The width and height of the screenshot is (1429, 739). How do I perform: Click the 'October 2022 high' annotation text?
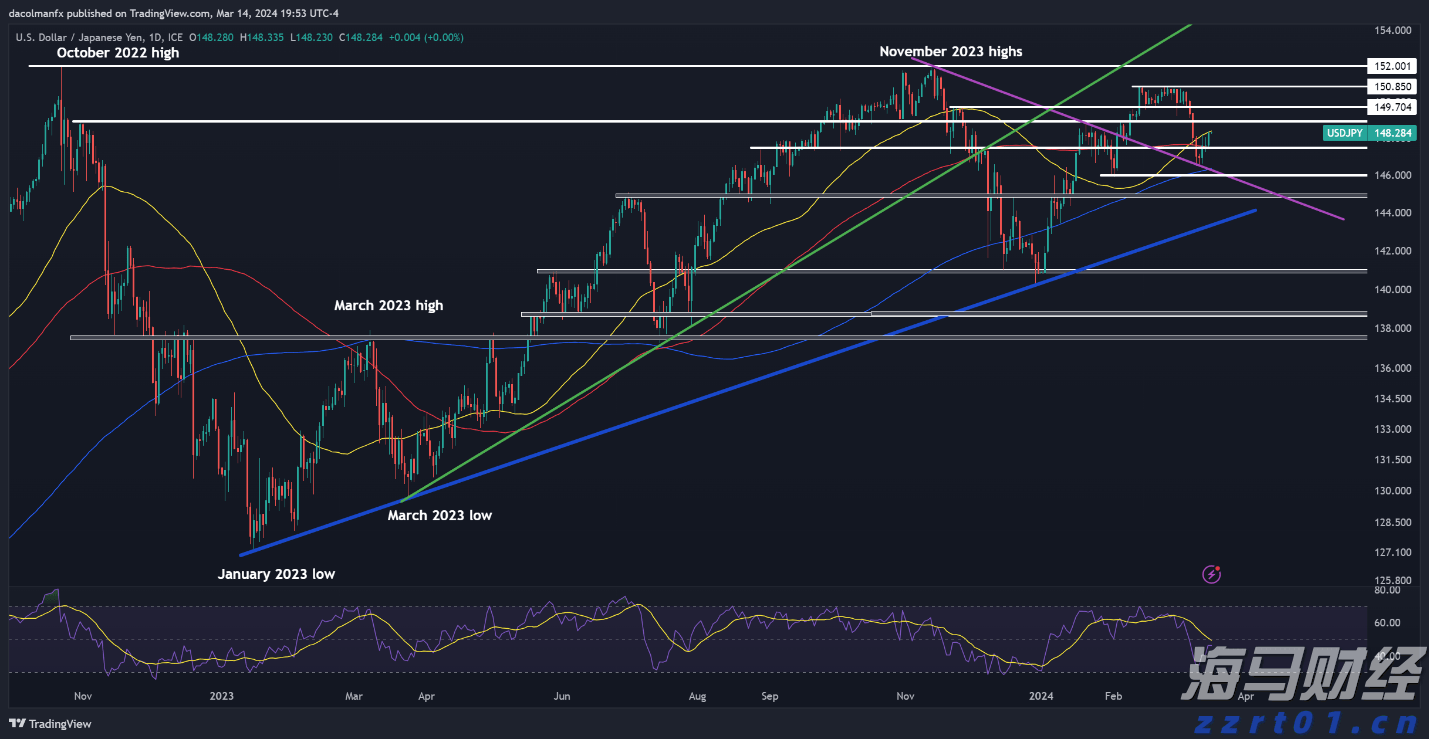pyautogui.click(x=118, y=53)
